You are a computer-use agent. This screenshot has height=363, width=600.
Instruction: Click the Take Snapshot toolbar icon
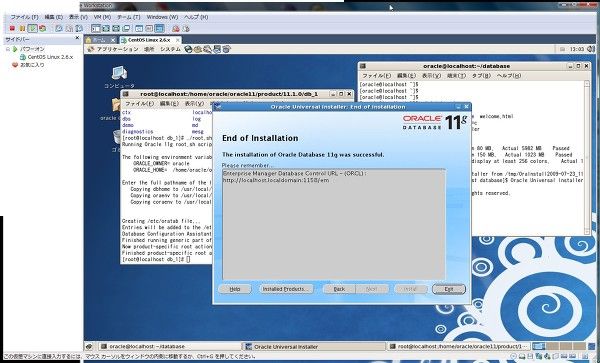[x=59, y=28]
